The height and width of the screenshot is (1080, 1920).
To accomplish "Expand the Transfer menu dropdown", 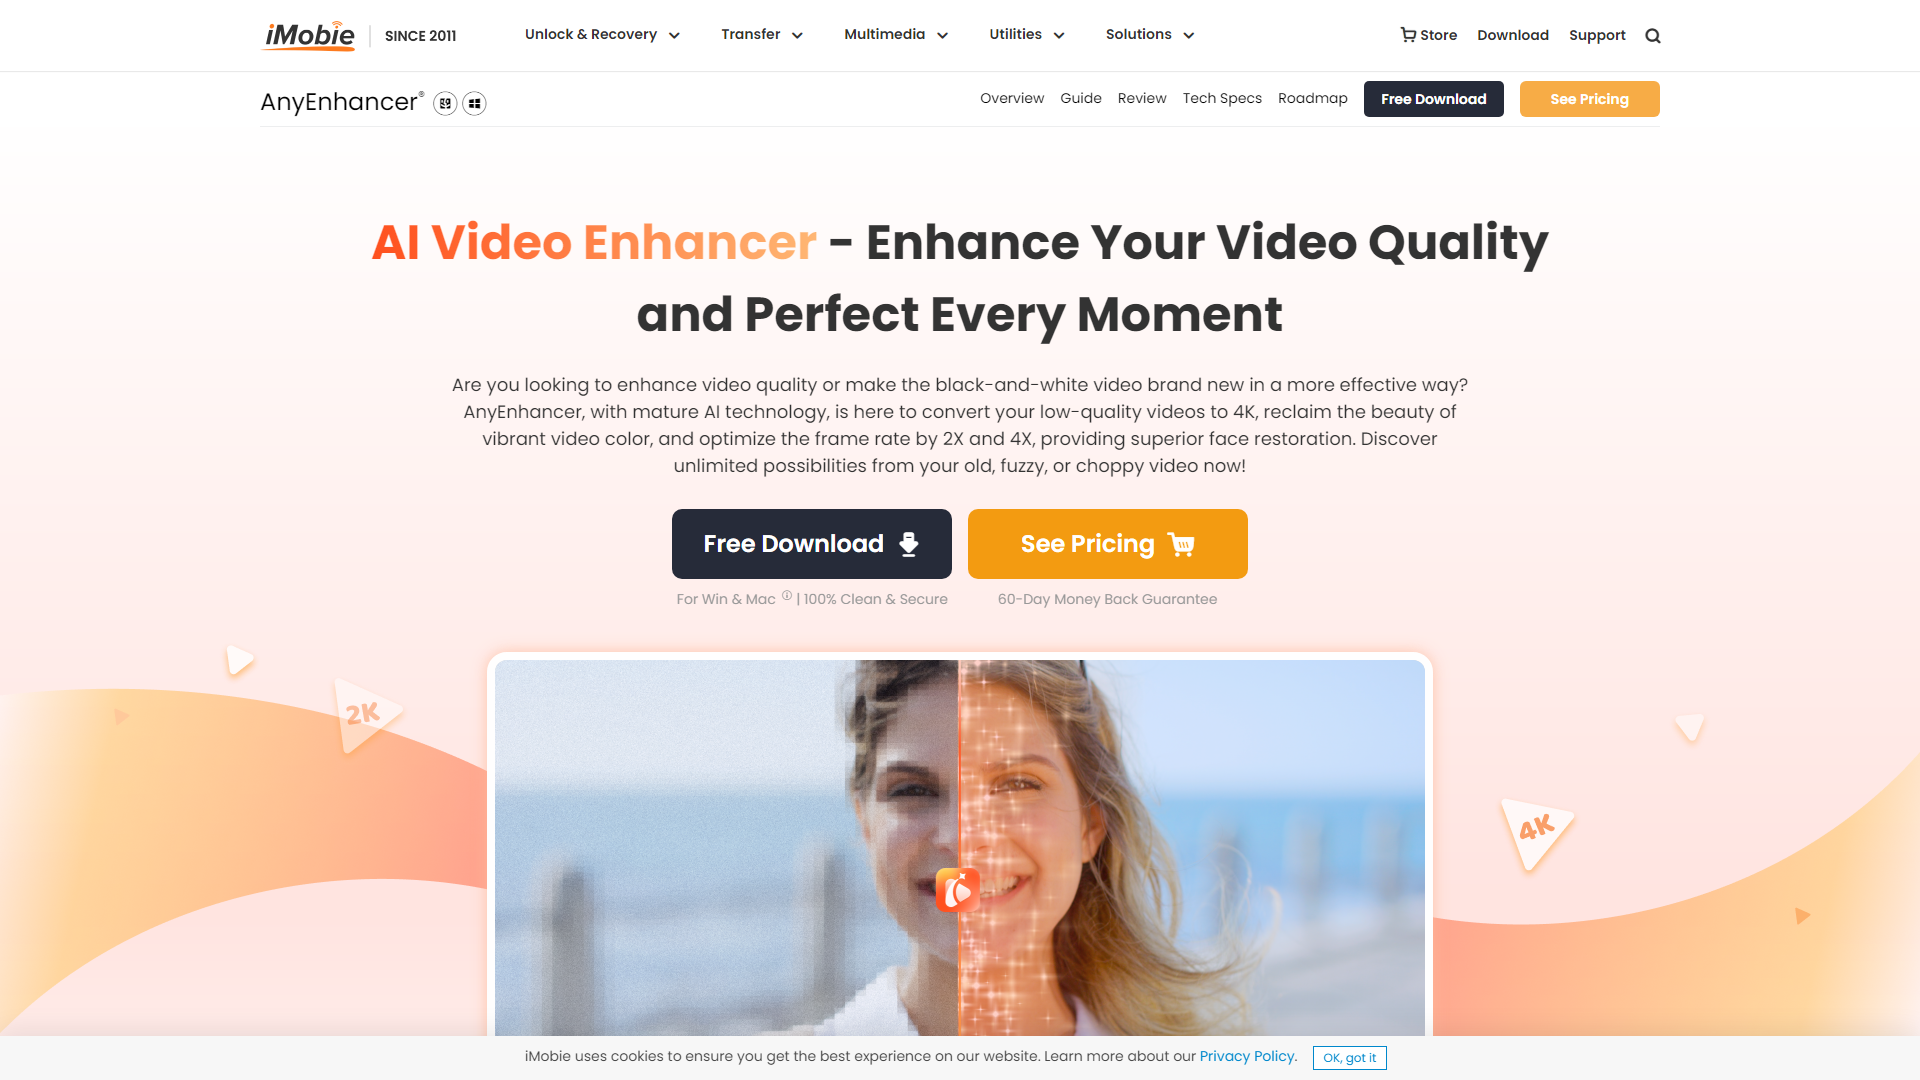I will (x=760, y=34).
